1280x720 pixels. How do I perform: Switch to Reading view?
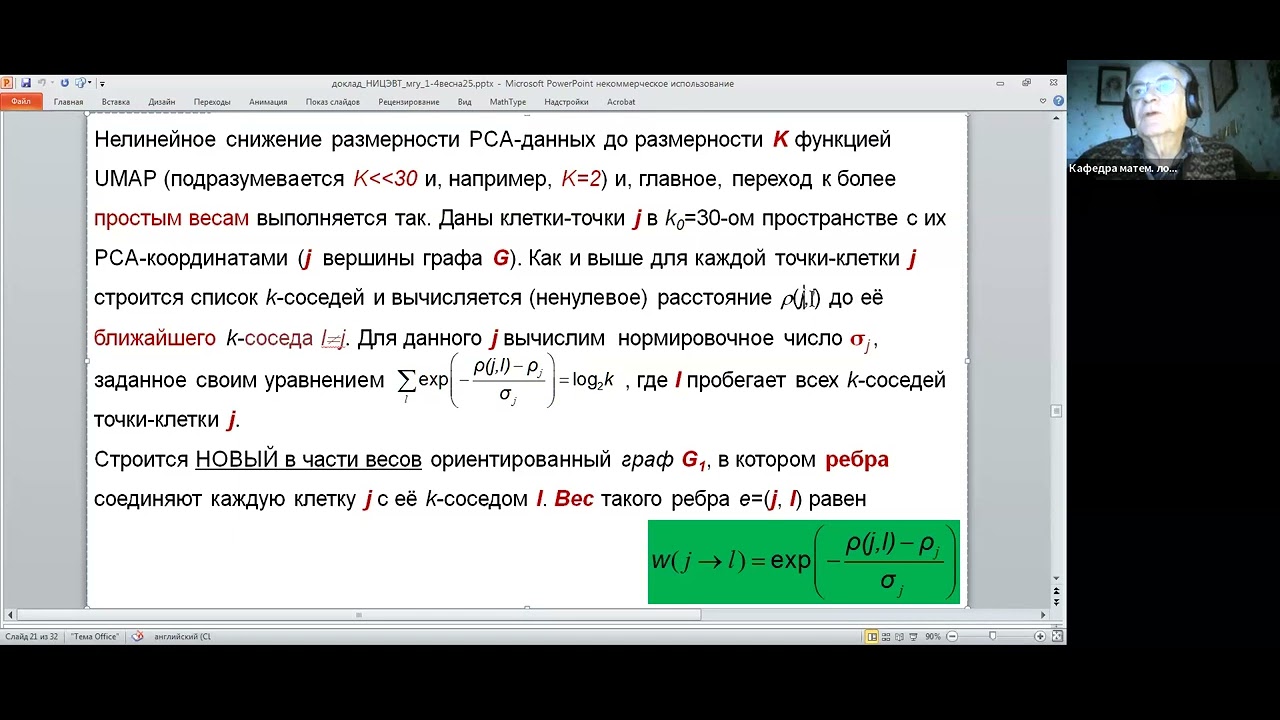900,636
